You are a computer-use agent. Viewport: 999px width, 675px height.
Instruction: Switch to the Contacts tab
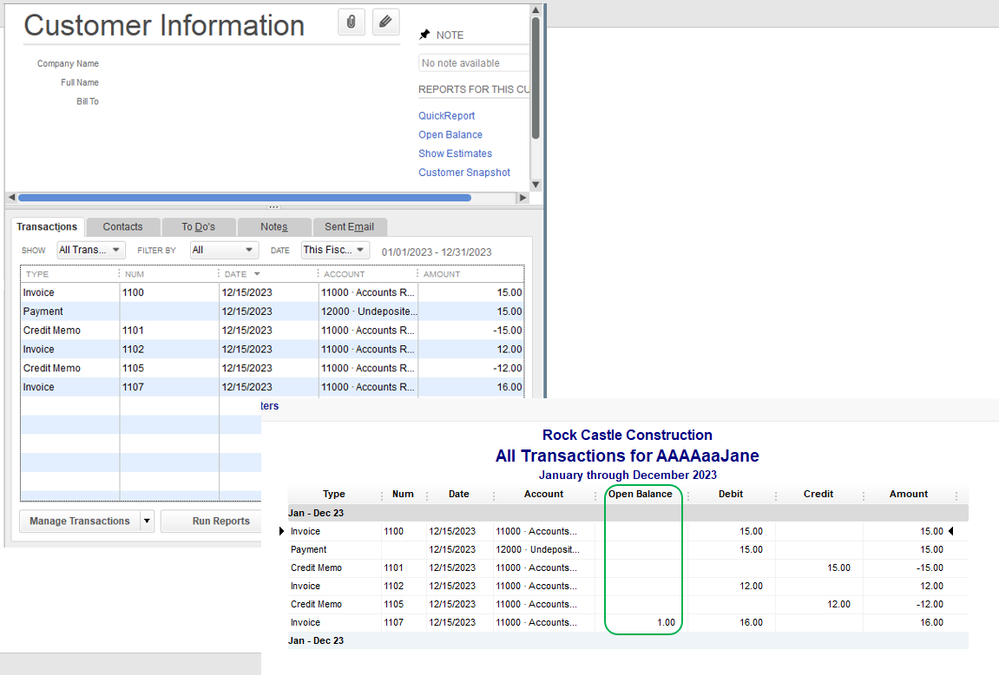(122, 227)
